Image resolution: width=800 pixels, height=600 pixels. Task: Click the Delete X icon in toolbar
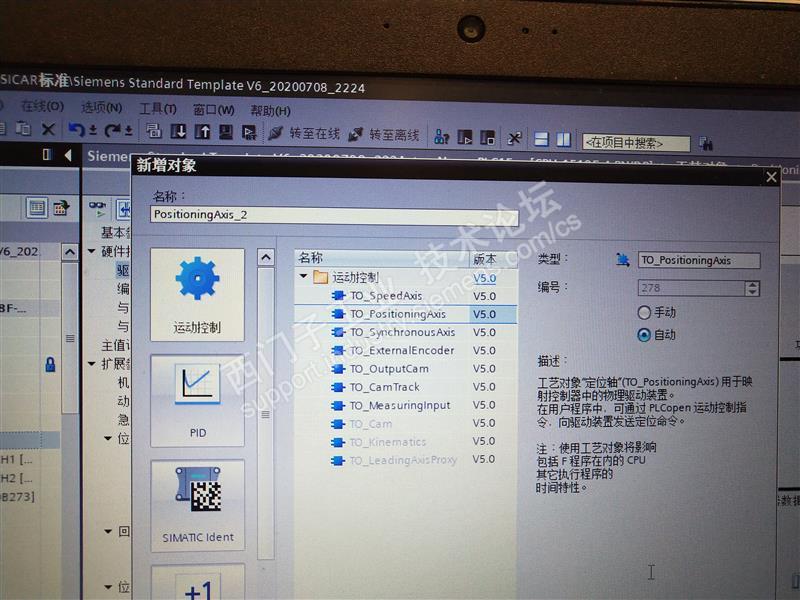(x=48, y=129)
